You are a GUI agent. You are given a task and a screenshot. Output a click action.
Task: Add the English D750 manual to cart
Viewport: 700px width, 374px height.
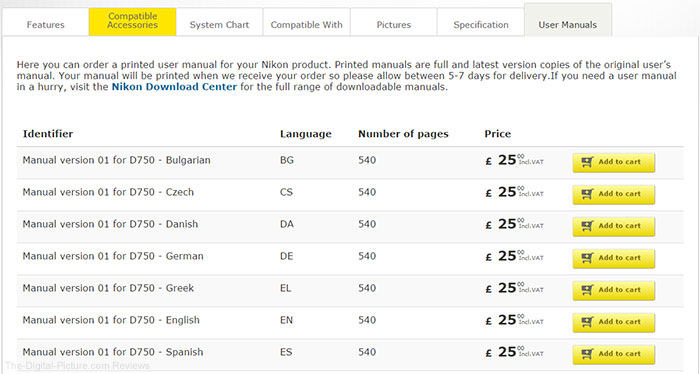(614, 322)
